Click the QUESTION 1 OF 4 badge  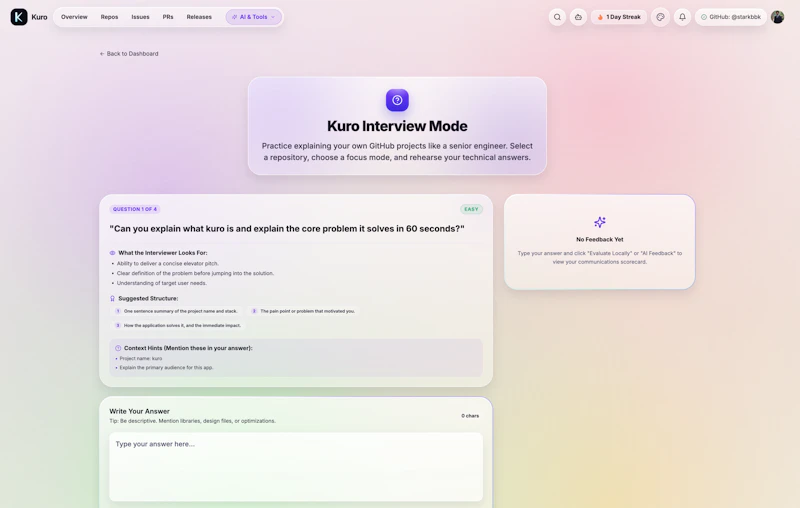tap(135, 209)
